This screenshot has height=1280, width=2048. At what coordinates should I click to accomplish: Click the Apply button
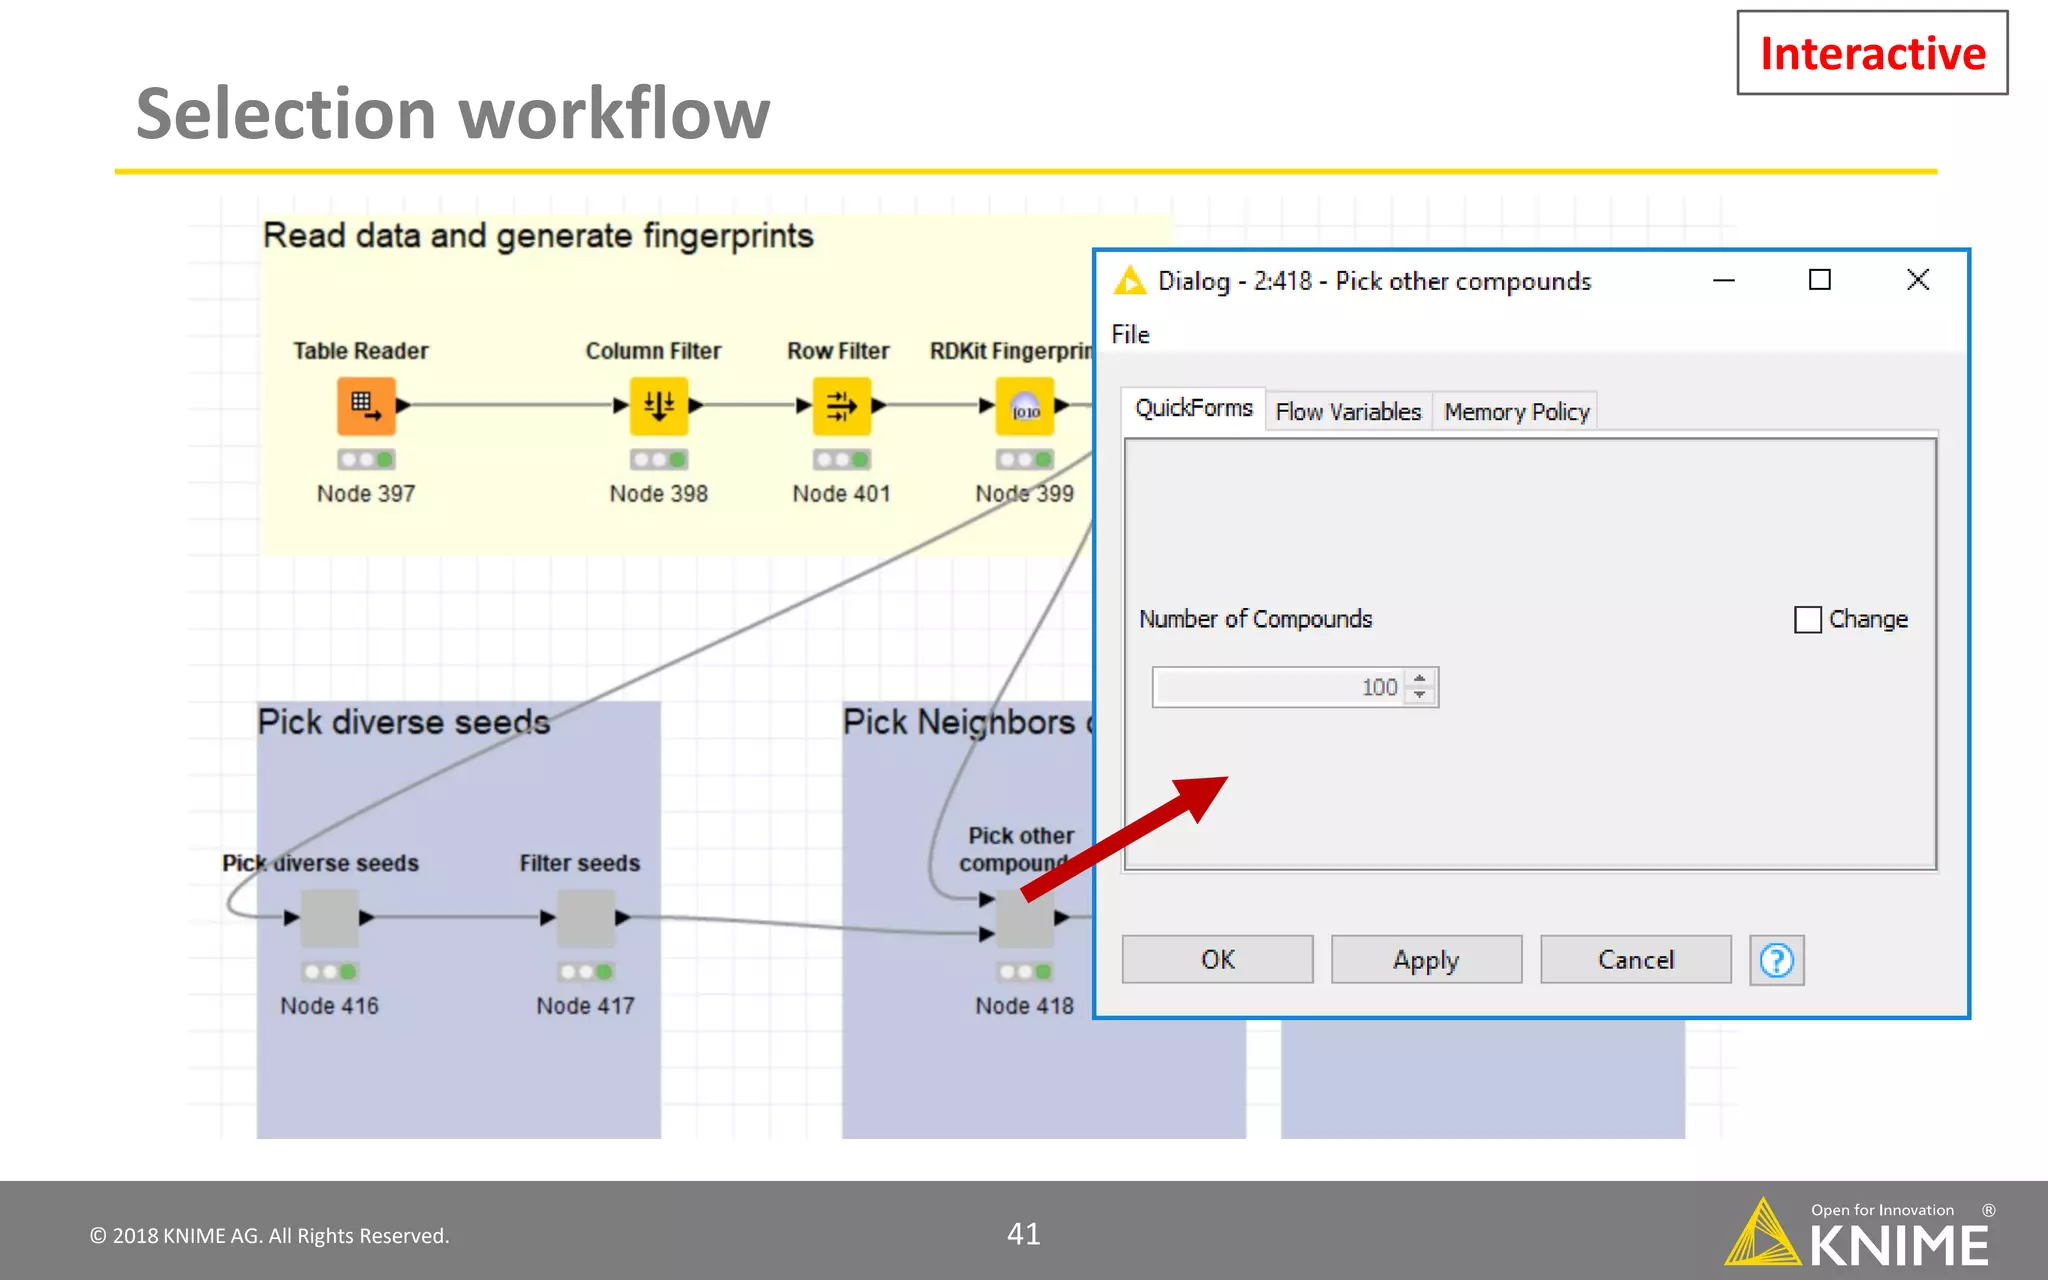click(1426, 960)
